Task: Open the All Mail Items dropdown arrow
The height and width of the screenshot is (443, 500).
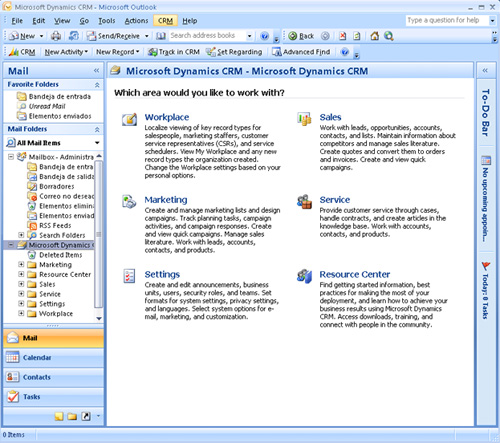Action: [97, 143]
